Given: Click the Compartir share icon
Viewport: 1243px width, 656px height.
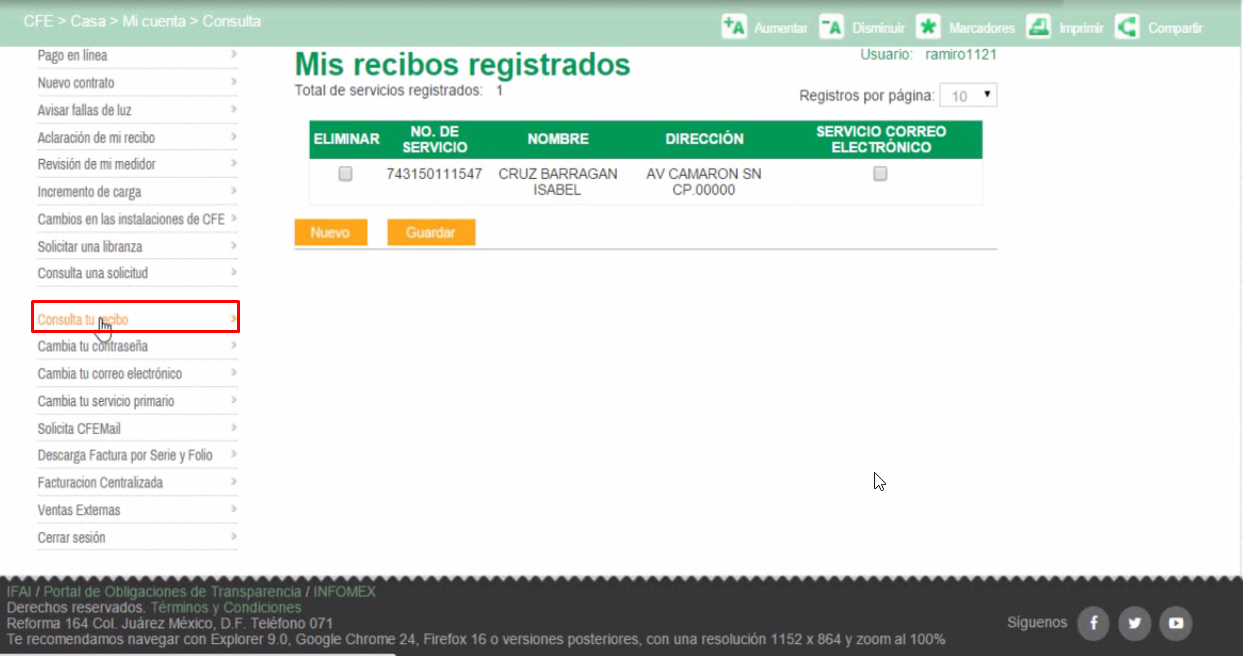Looking at the screenshot, I should (x=1127, y=27).
